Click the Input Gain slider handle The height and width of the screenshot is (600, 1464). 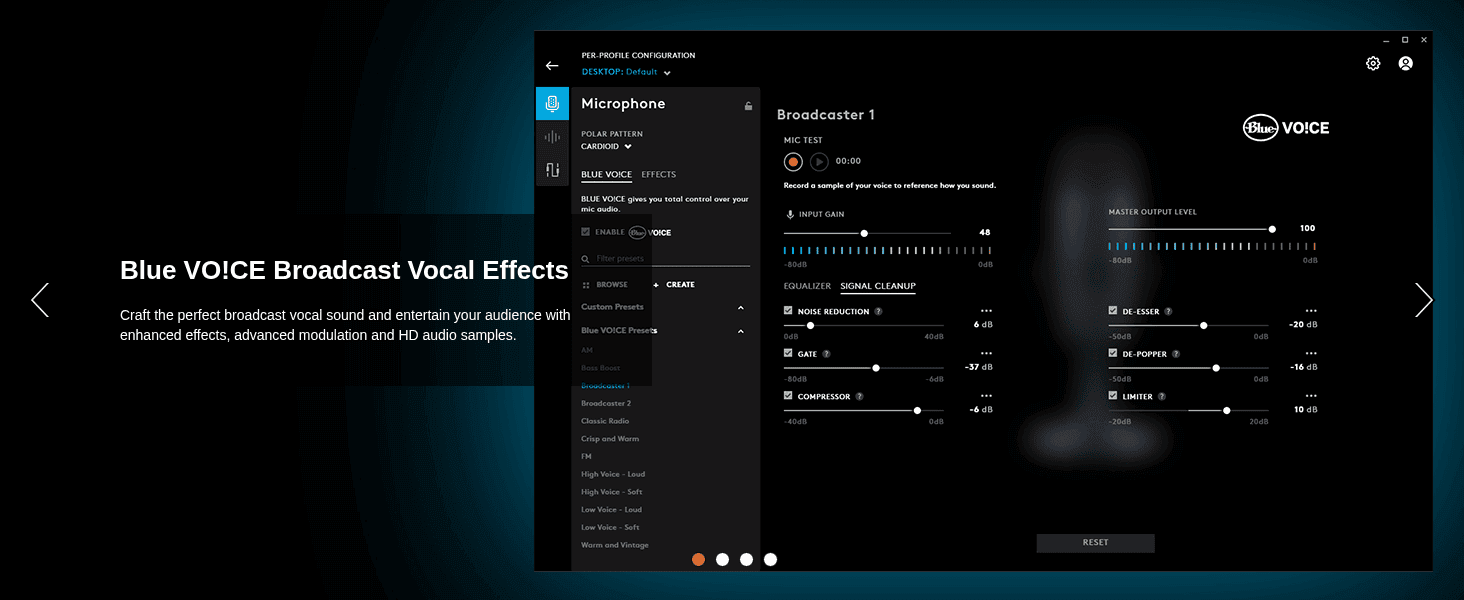pos(864,233)
